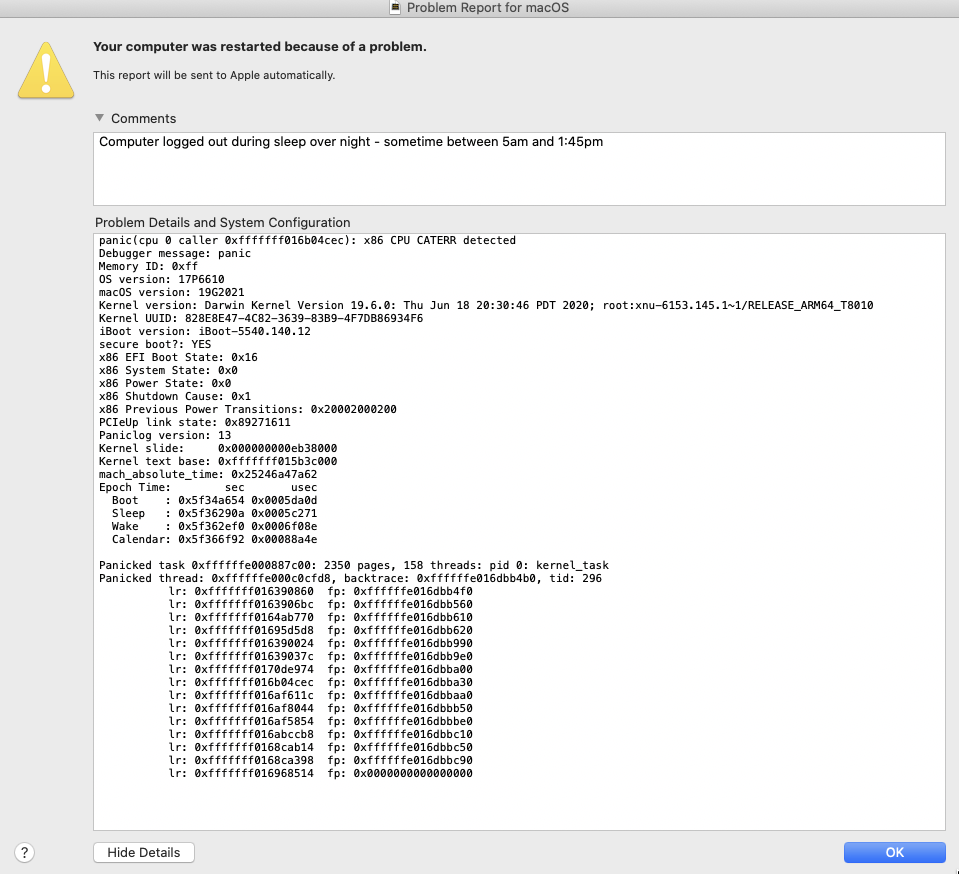Click the Sleep epoch time row

click(214, 513)
